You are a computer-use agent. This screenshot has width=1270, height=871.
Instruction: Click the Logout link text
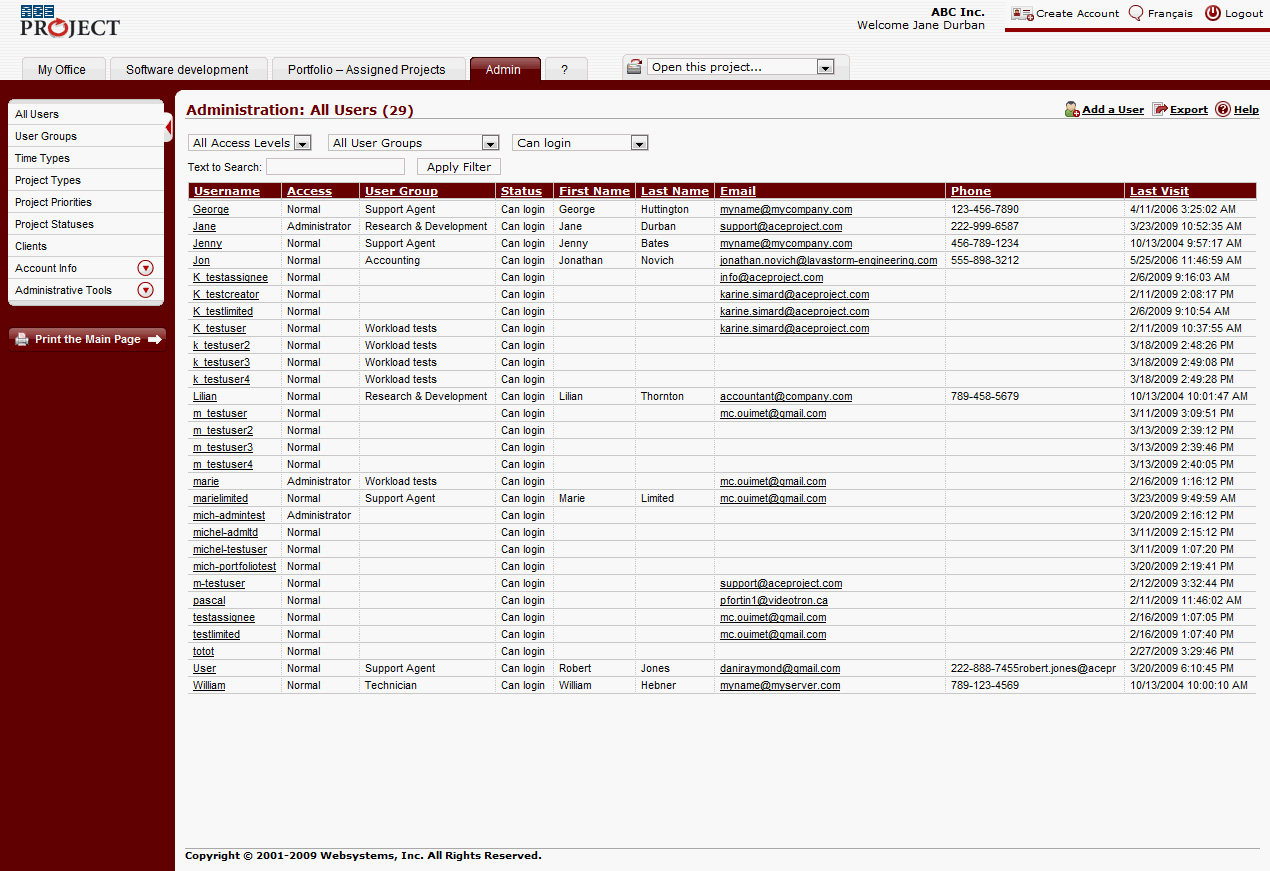click(x=1244, y=14)
